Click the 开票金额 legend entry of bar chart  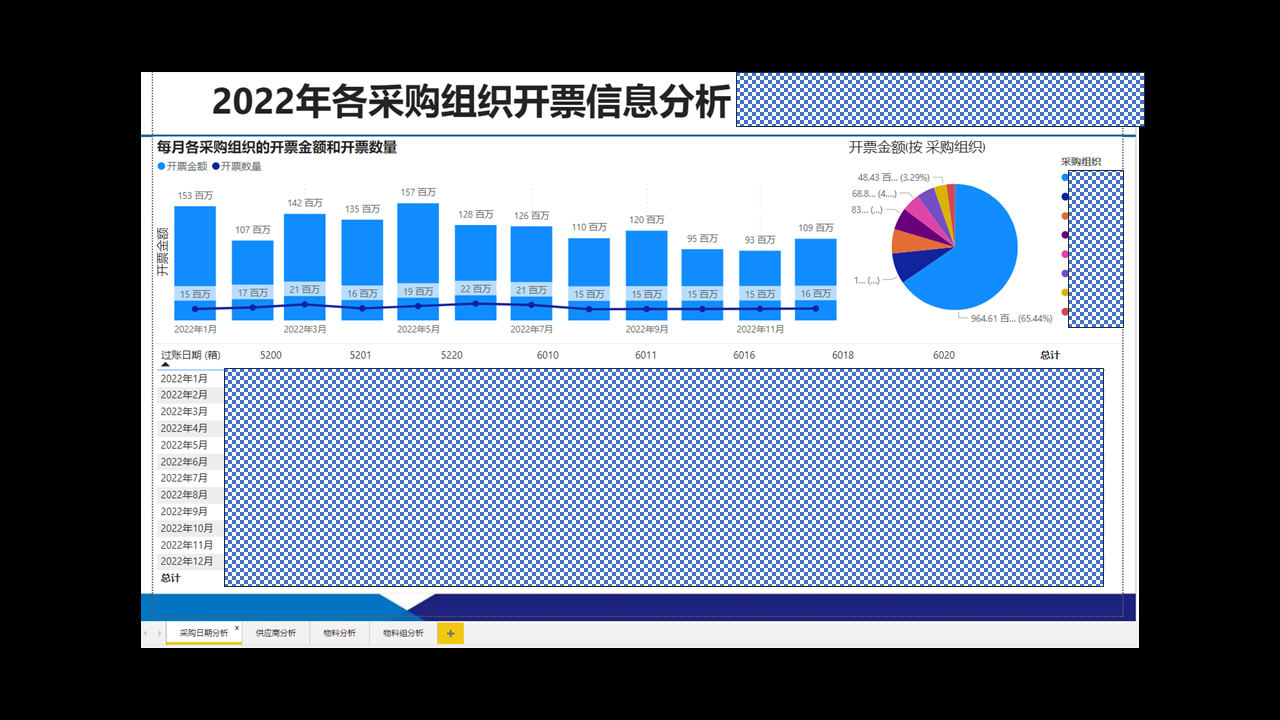[182, 166]
